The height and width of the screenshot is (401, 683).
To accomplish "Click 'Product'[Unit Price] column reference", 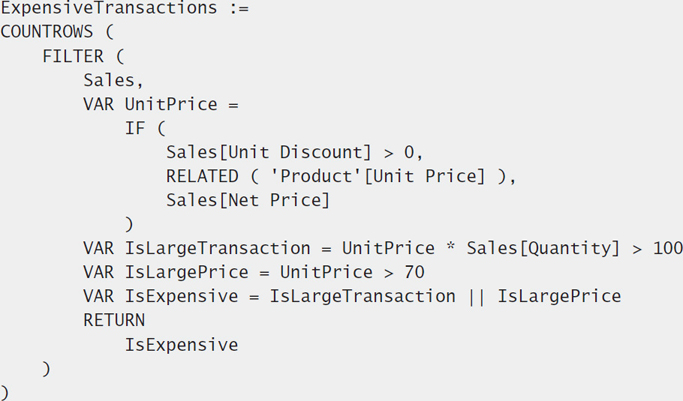I will point(378,176).
